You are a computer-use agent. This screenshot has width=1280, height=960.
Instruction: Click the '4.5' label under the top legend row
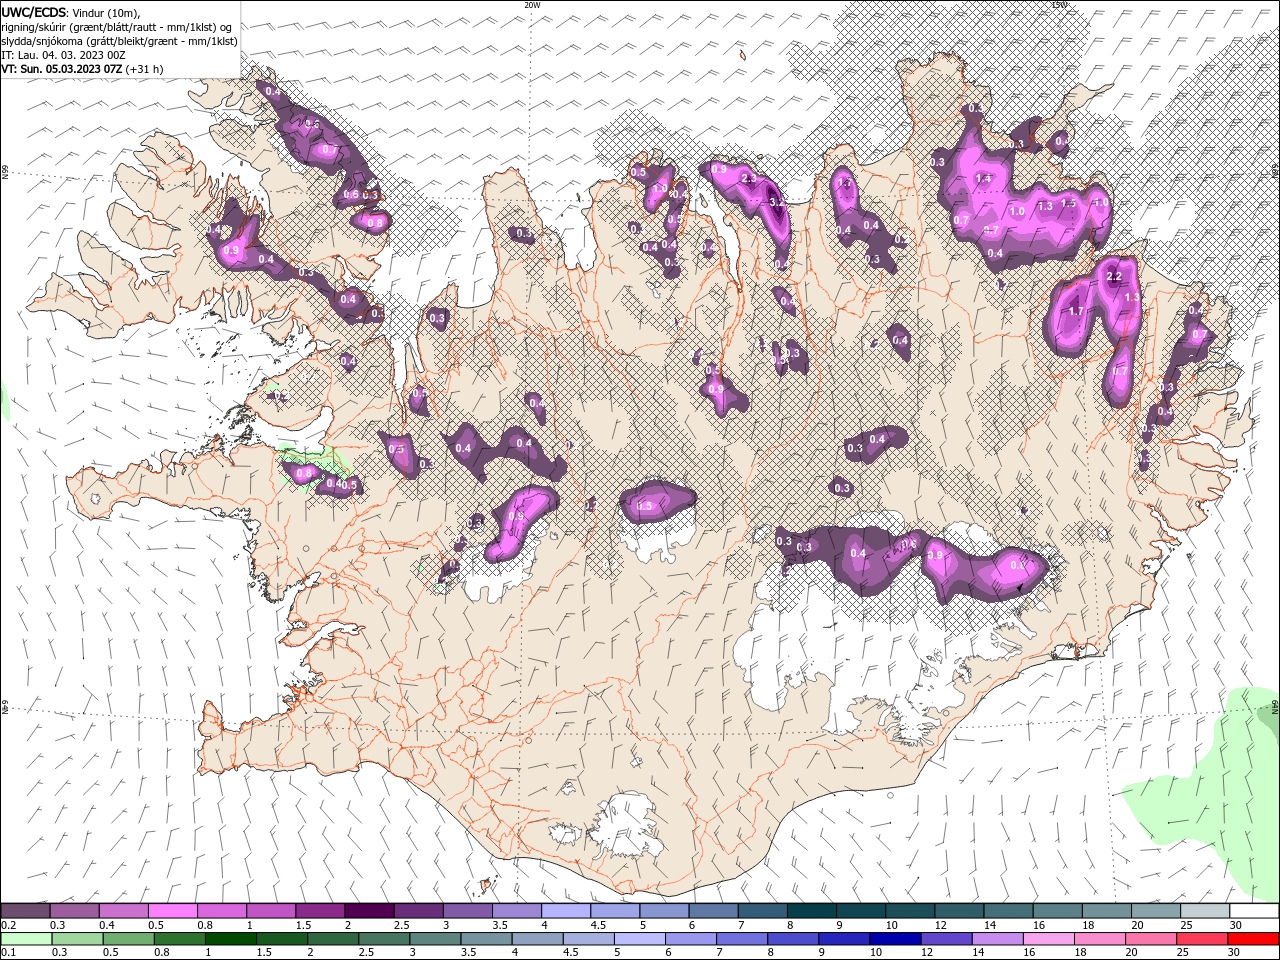point(598,925)
